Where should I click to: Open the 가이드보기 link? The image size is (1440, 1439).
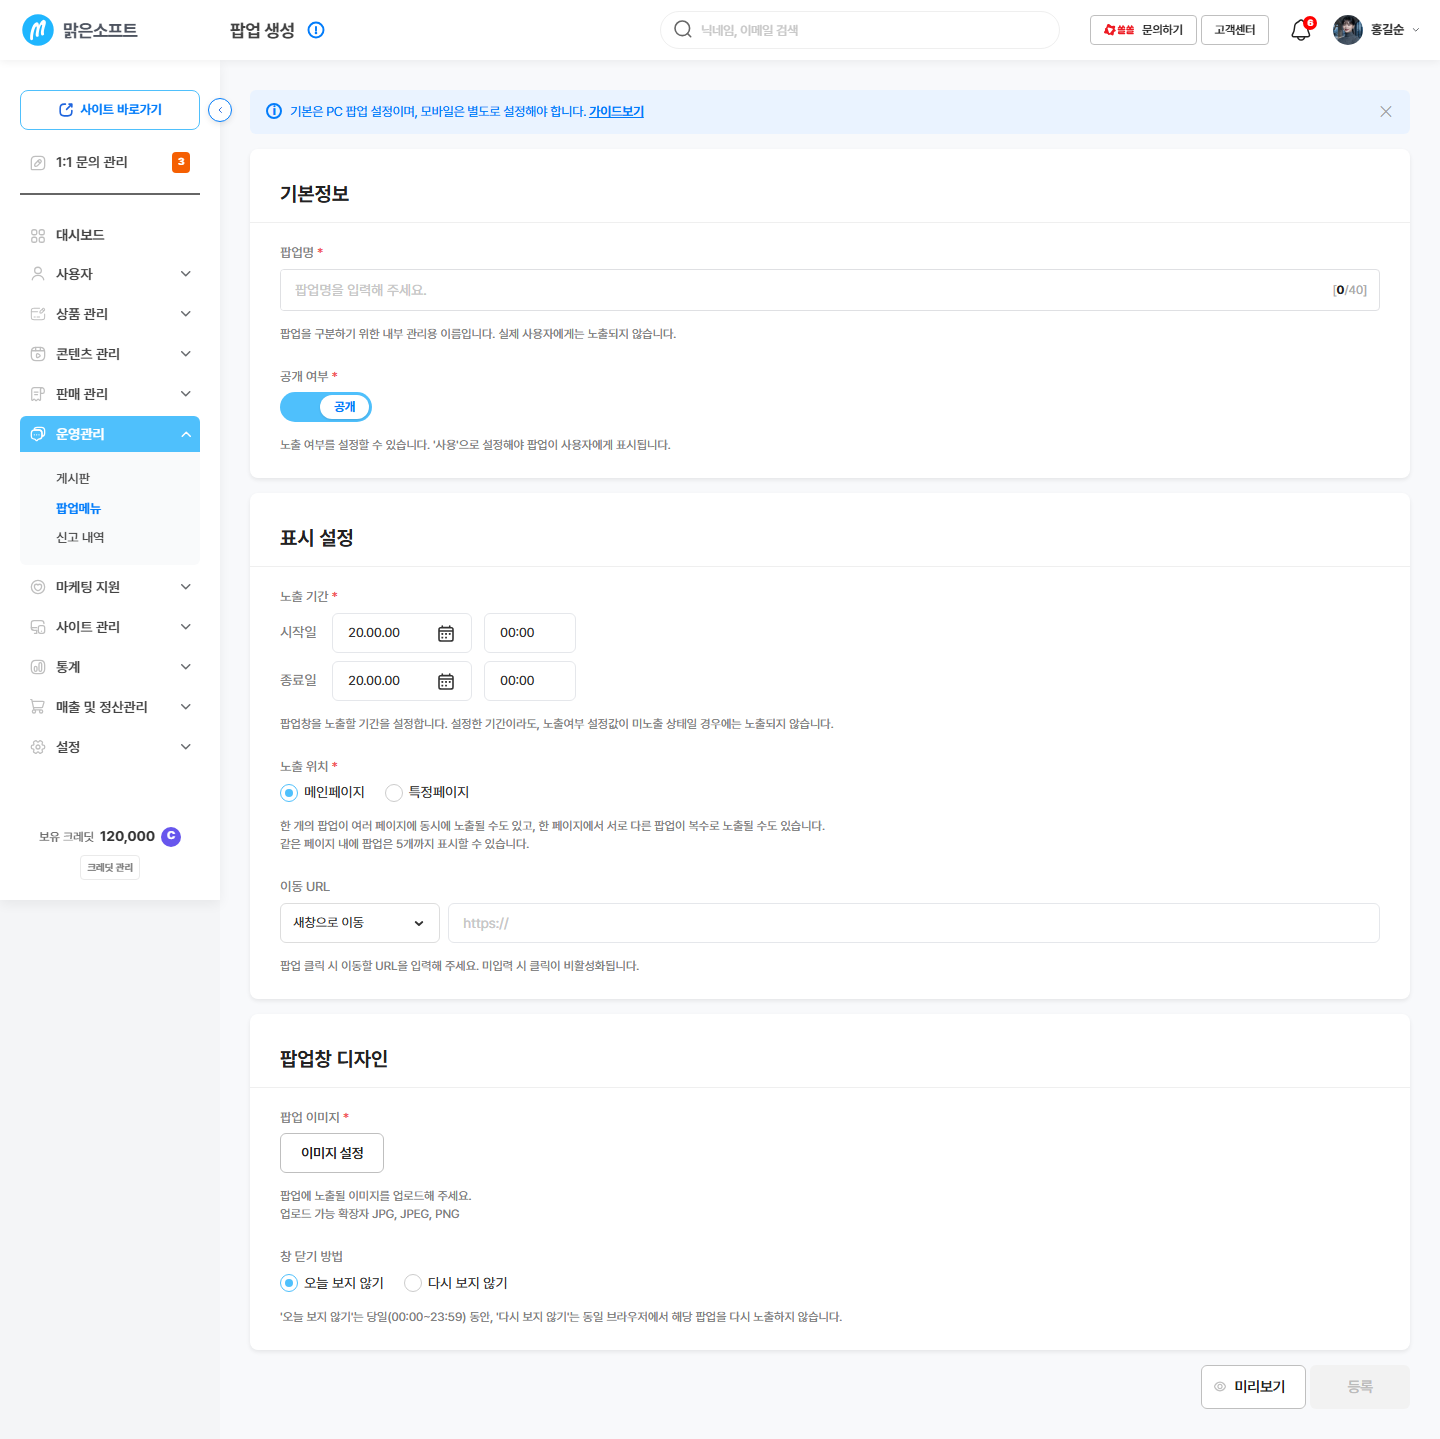click(x=616, y=112)
